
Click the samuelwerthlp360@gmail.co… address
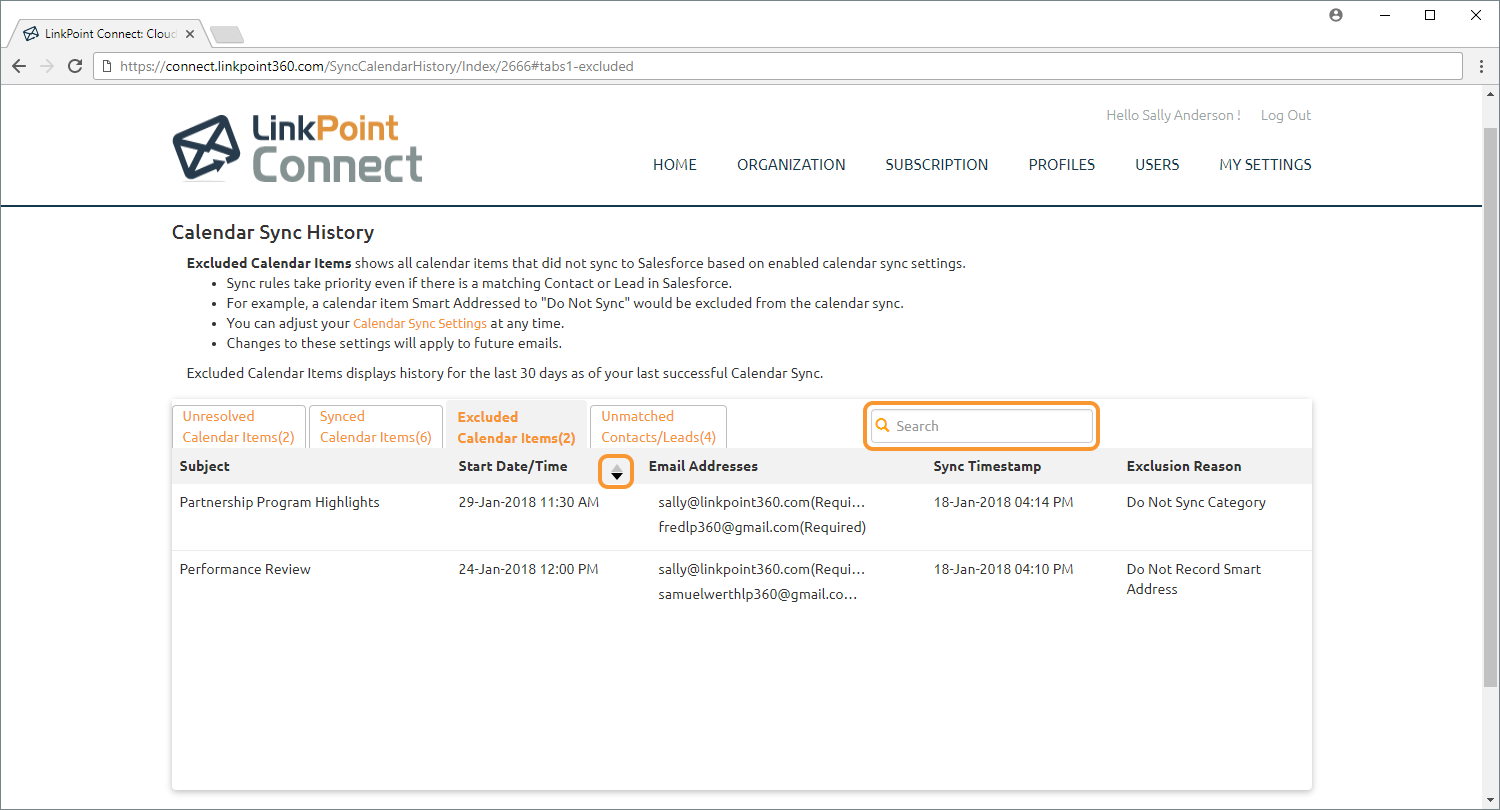758,594
